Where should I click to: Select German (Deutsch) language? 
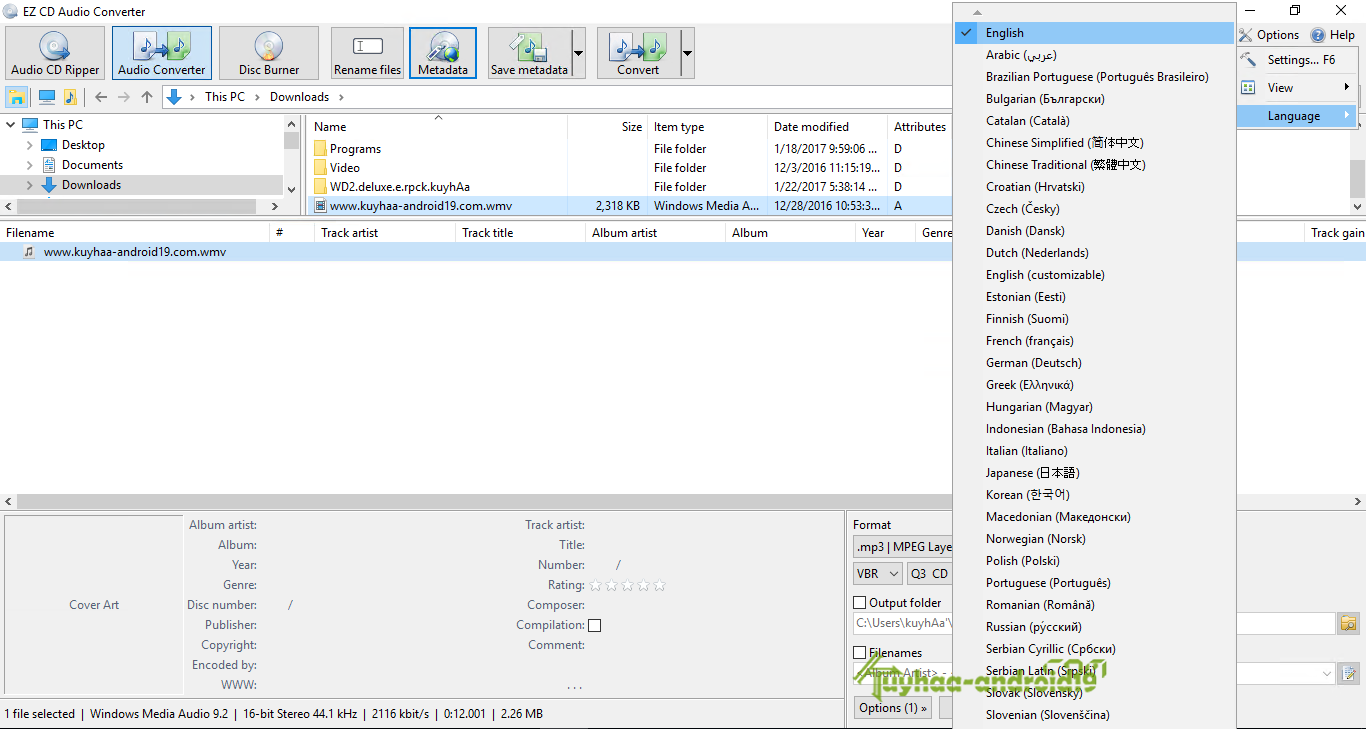pyautogui.click(x=1095, y=363)
